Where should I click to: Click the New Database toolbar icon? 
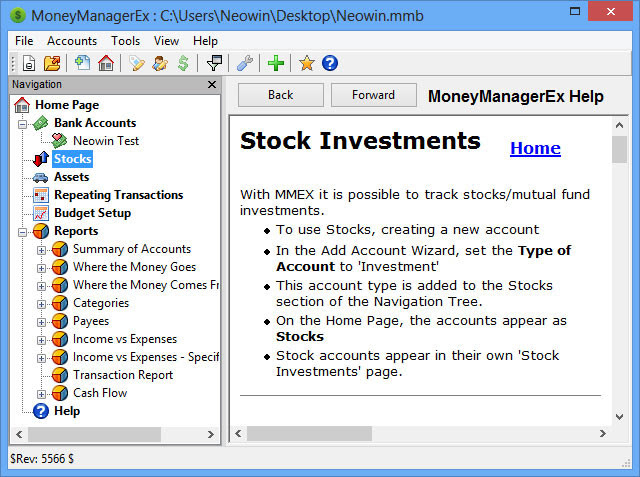[29, 63]
